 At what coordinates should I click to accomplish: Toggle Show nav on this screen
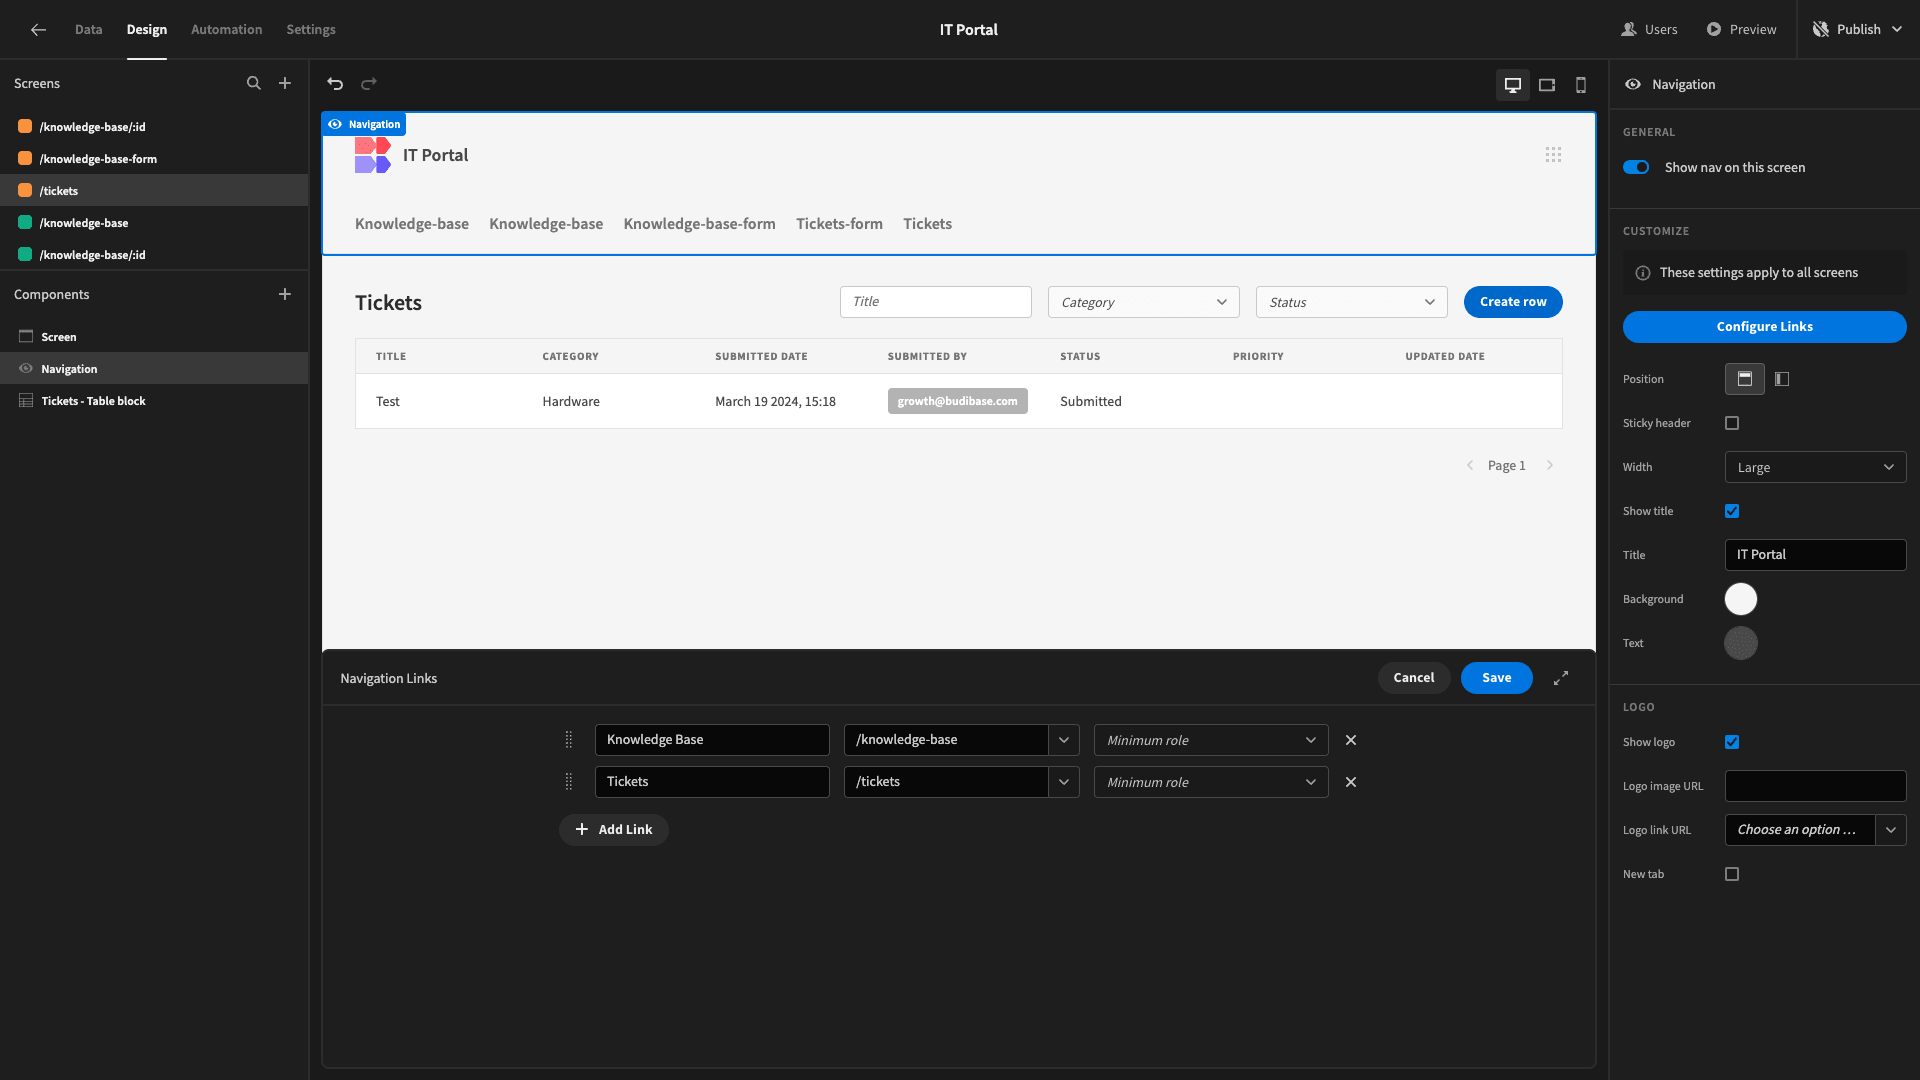tap(1636, 167)
